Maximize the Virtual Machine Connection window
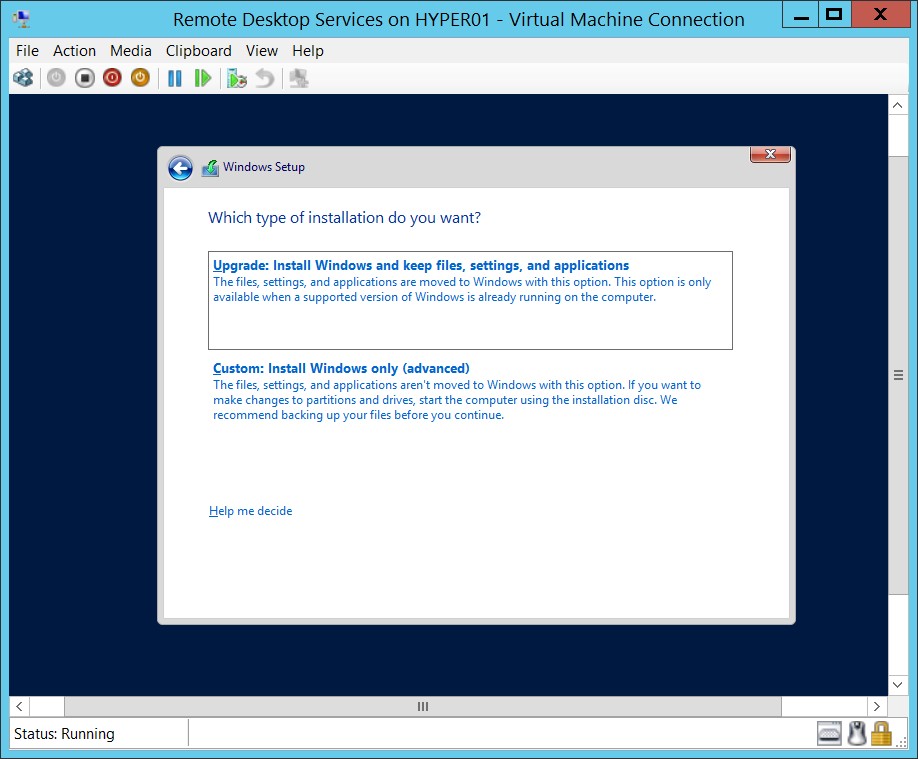 834,15
